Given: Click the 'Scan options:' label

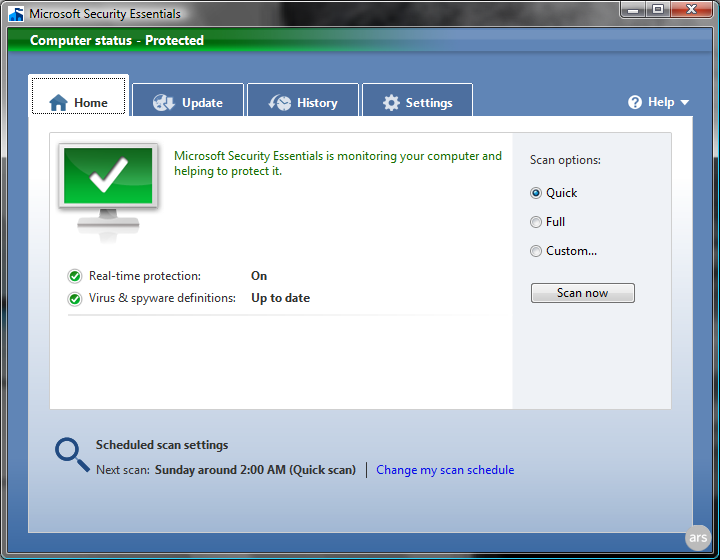Looking at the screenshot, I should 565,160.
